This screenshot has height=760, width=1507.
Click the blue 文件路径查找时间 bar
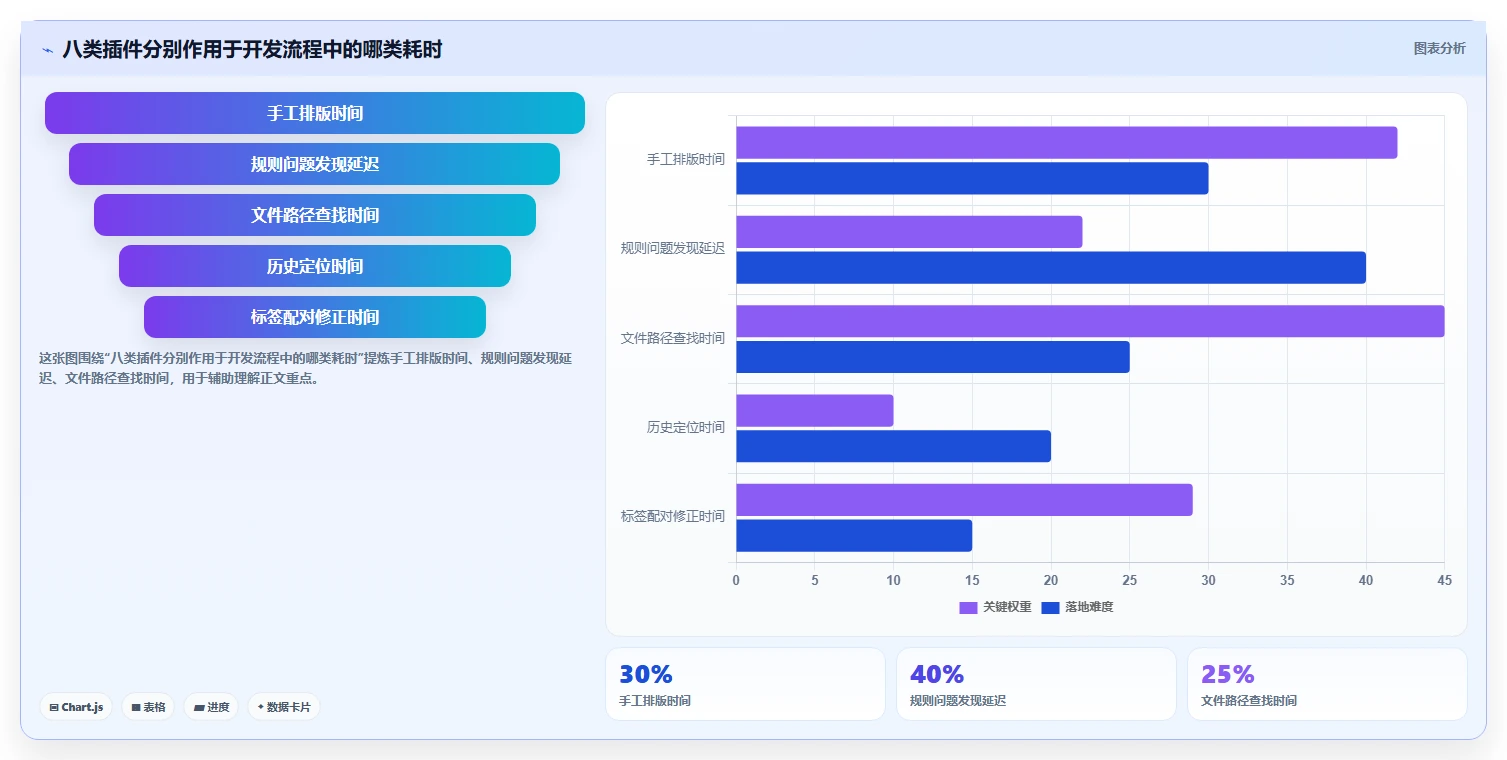pyautogui.click(x=933, y=357)
